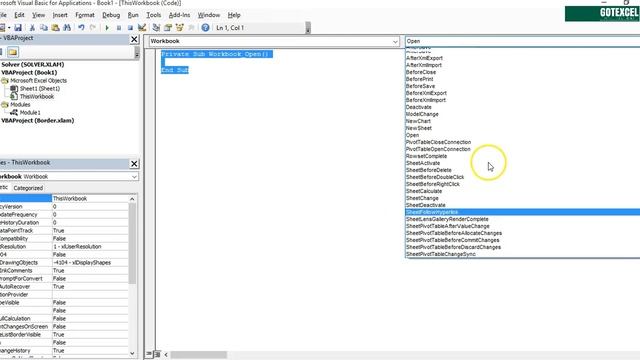Choose SheetActivate event from list
Viewport: 640px width, 360px height.
tap(423, 163)
